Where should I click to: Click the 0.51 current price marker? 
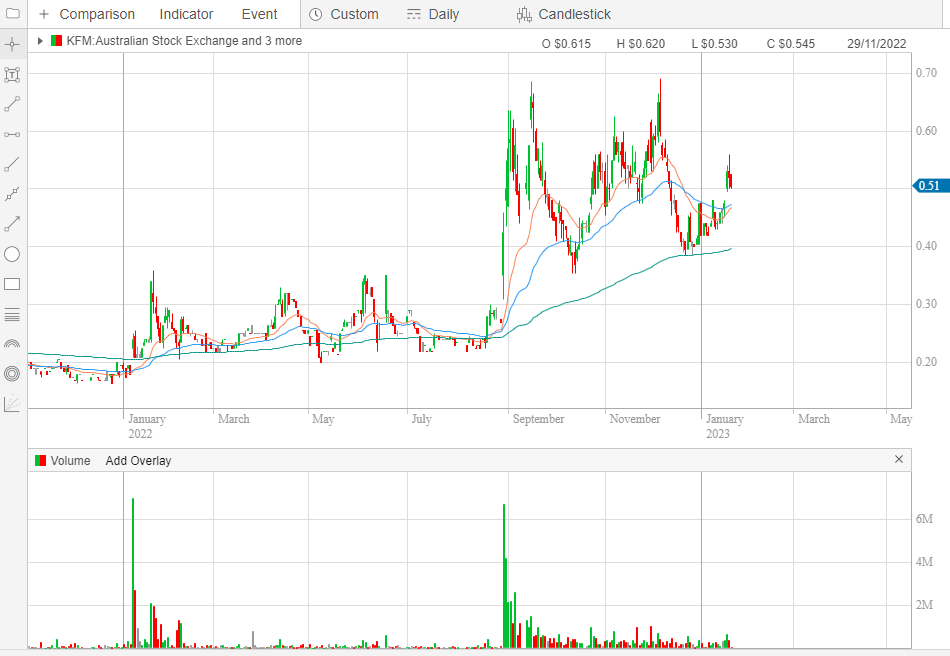[931, 186]
